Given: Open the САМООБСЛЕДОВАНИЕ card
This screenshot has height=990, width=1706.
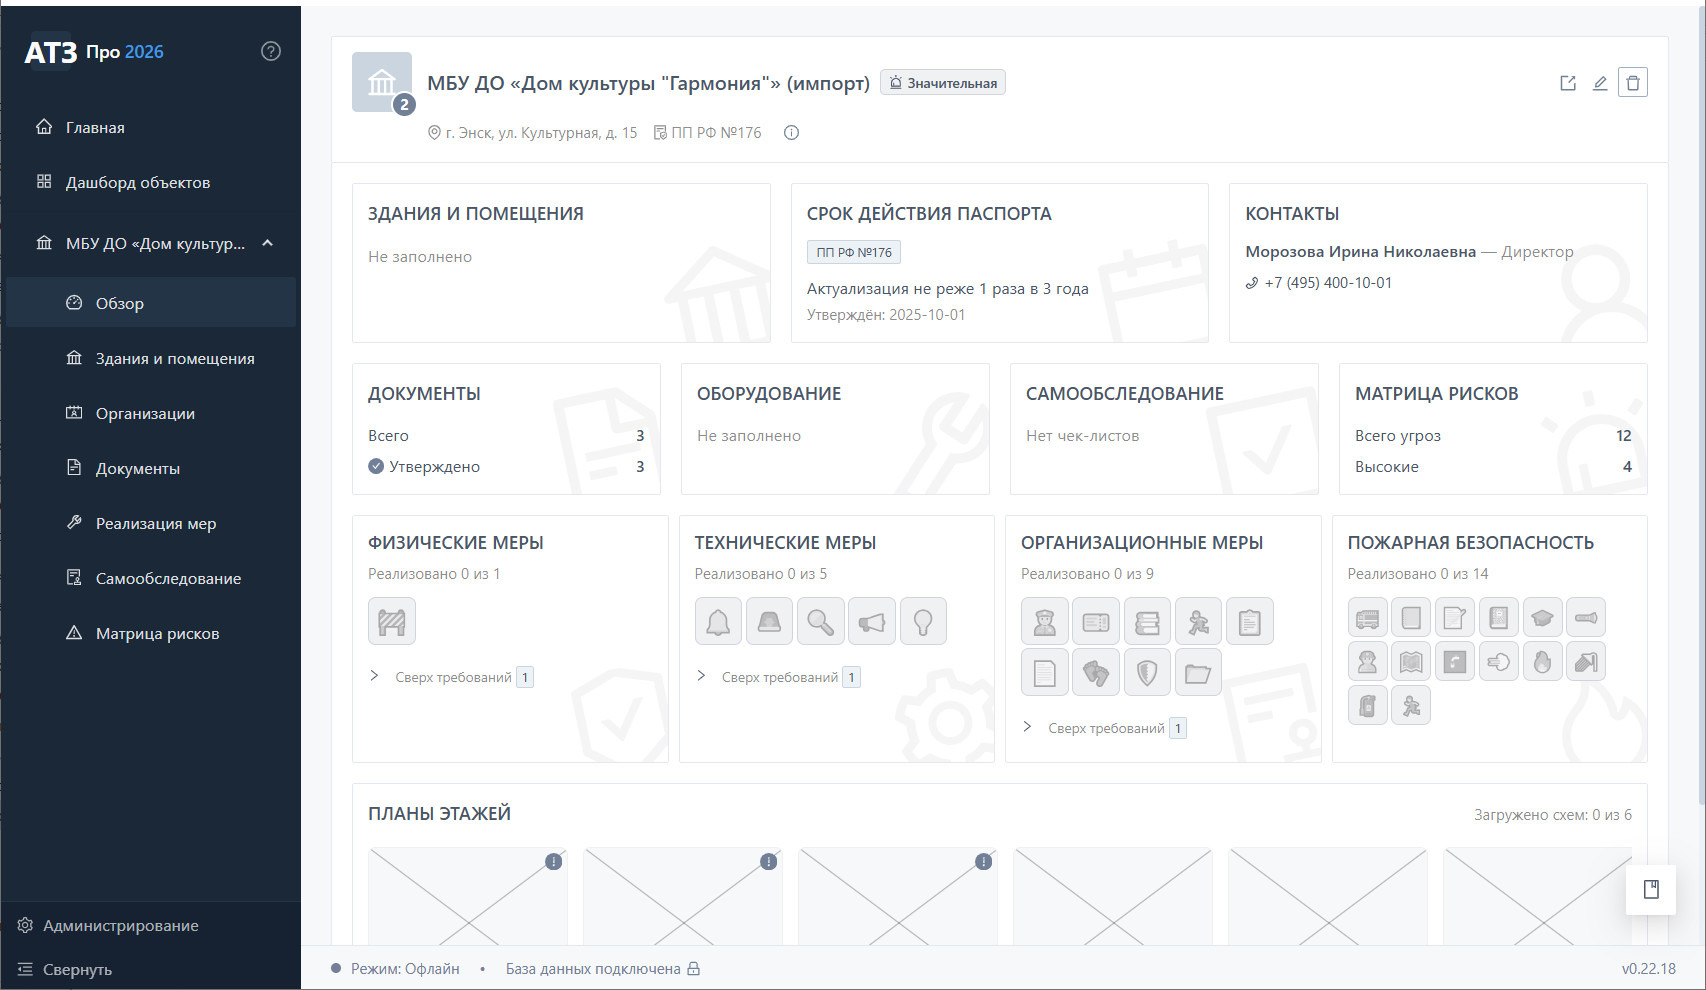Looking at the screenshot, I should pos(1164,429).
